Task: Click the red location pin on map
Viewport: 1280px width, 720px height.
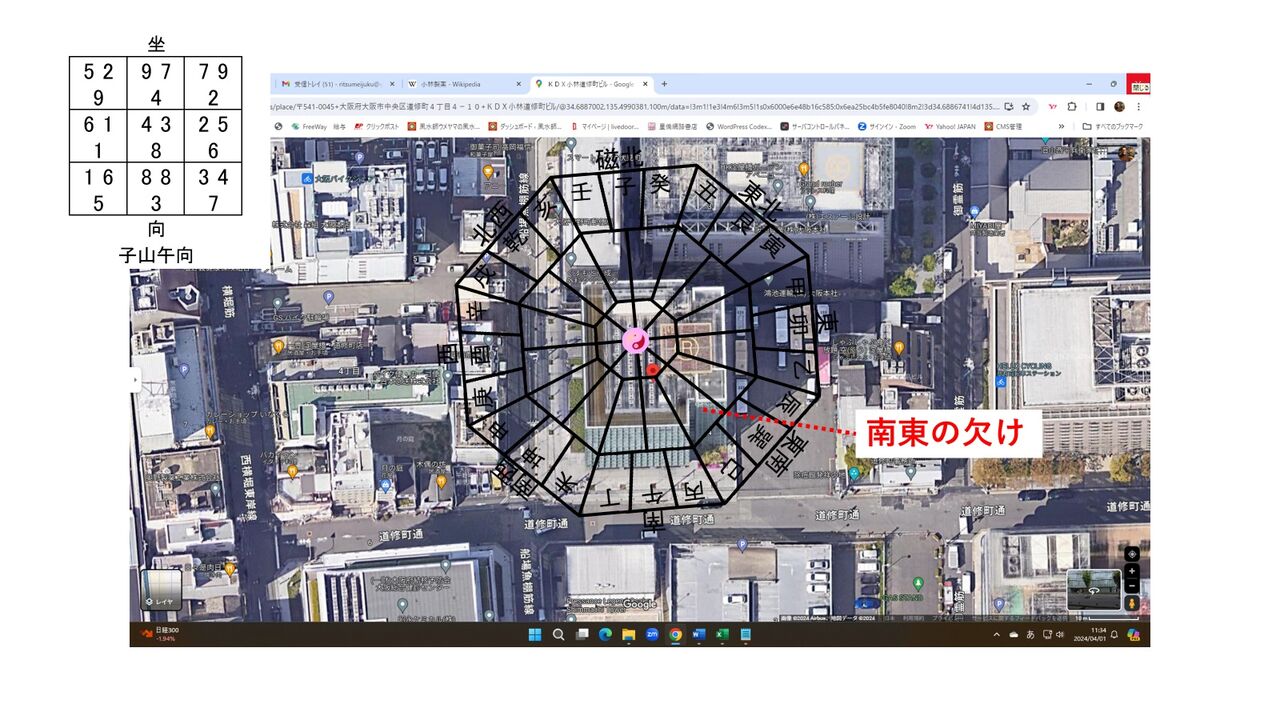Action: click(x=653, y=371)
